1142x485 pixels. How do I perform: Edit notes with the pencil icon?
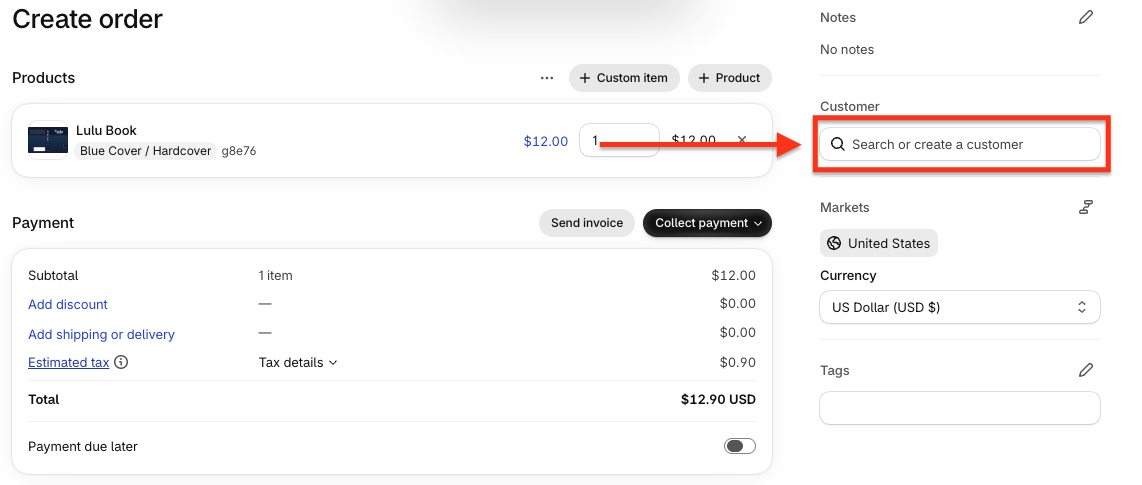pyautogui.click(x=1085, y=17)
